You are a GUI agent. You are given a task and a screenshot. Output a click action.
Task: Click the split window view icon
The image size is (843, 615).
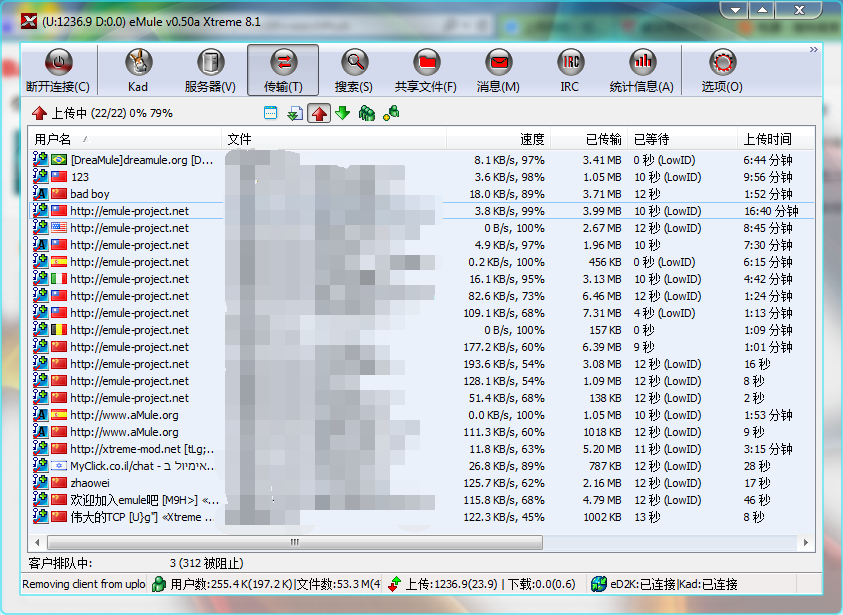270,113
